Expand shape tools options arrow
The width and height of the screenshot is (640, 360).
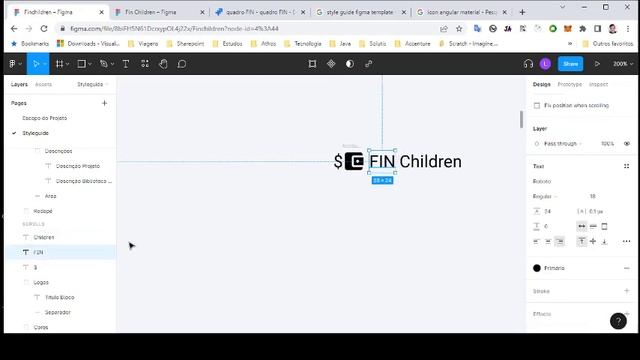[90, 64]
